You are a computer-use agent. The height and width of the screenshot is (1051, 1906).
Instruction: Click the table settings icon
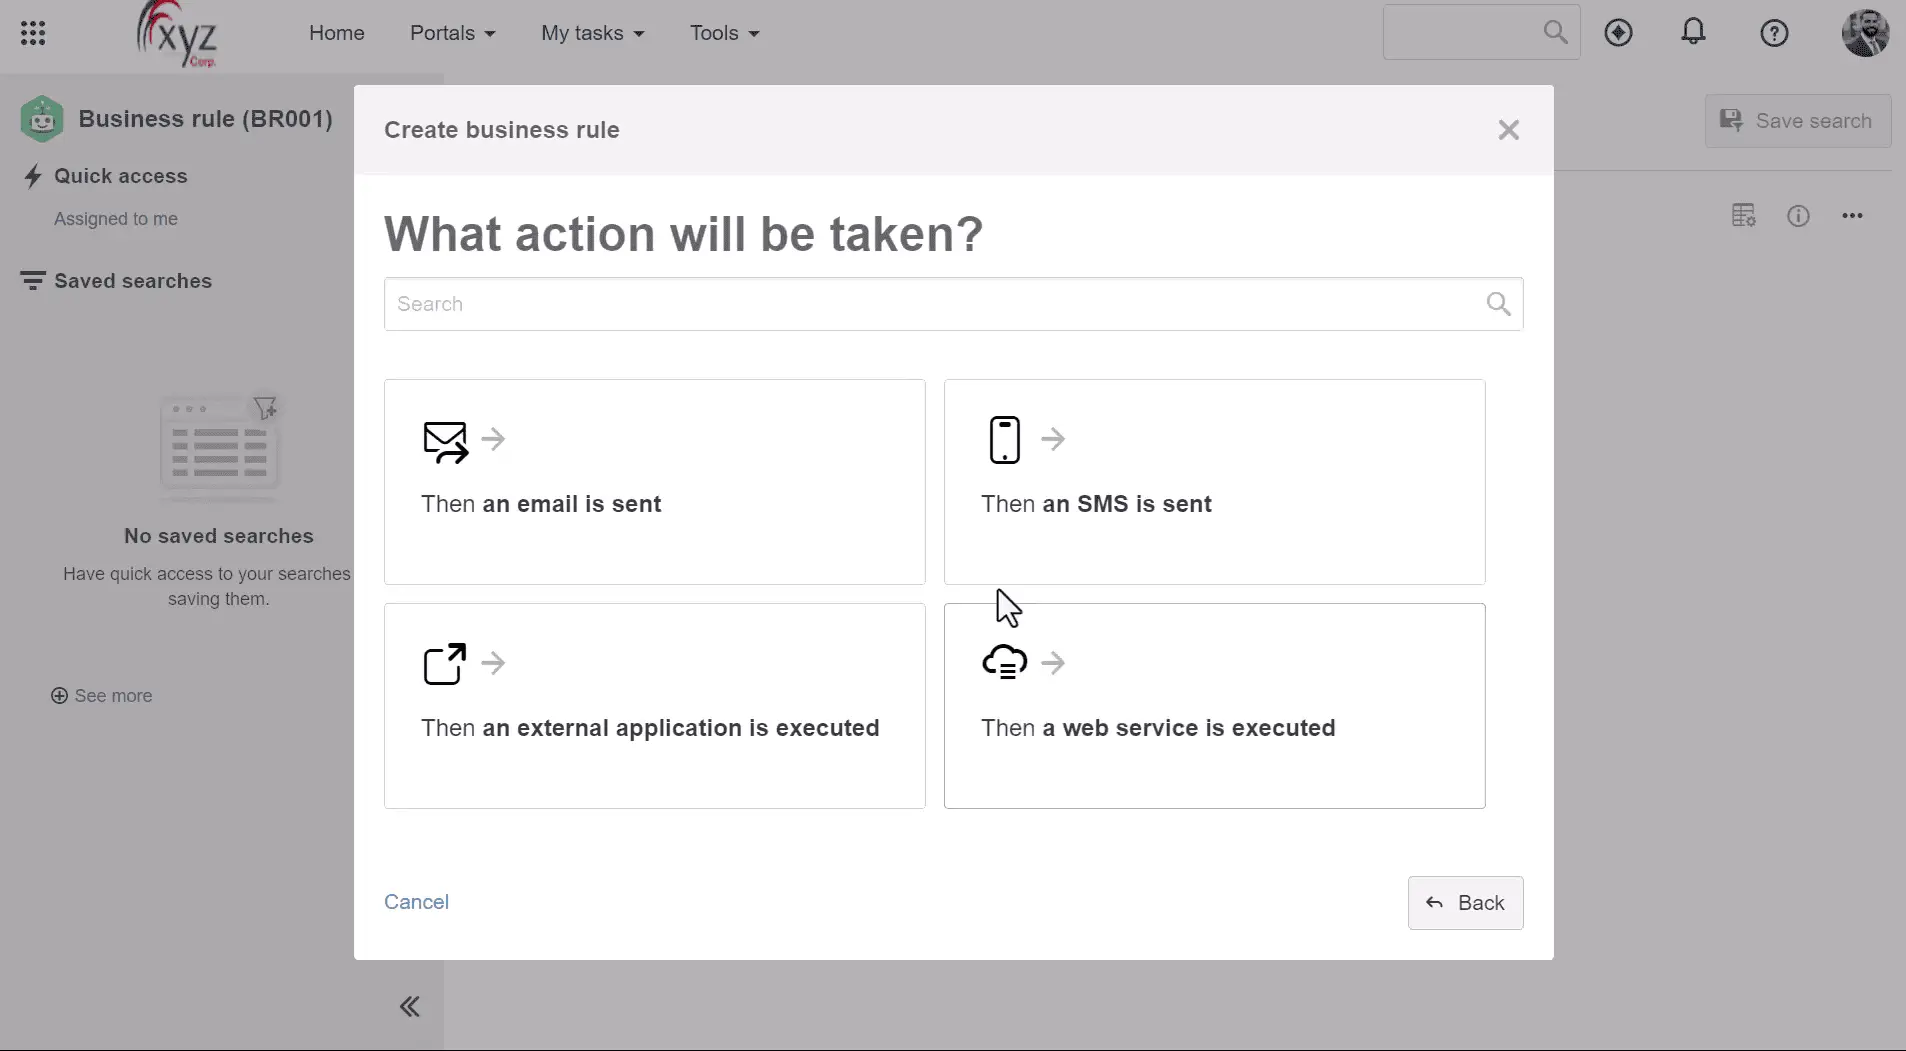click(1743, 216)
